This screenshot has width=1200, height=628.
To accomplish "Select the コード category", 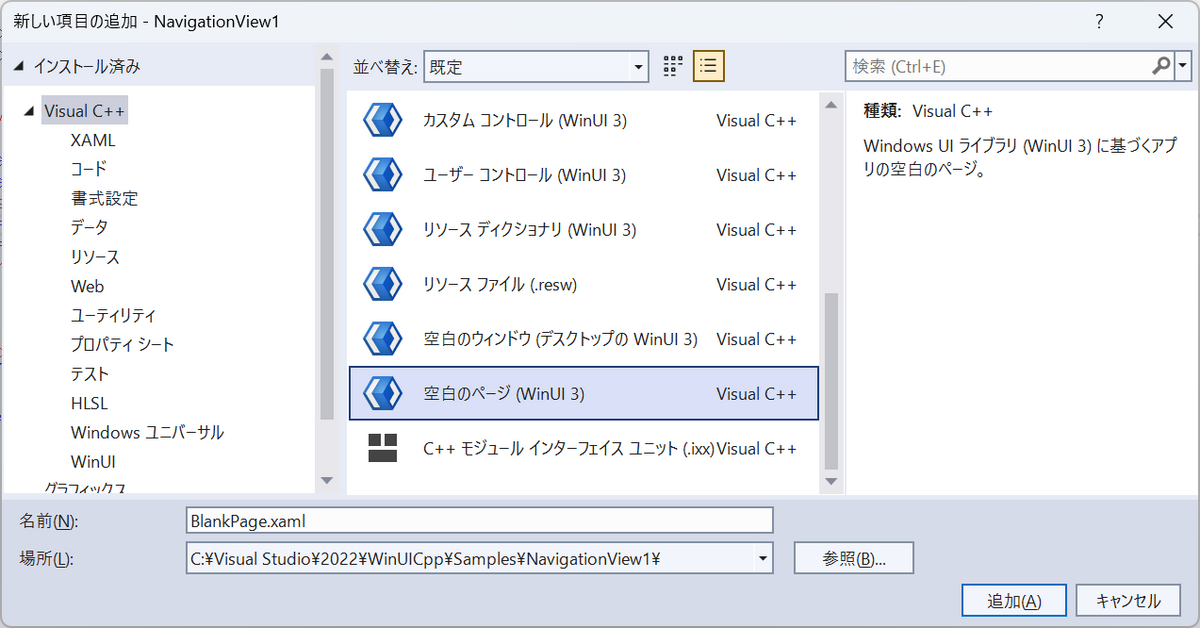I will coord(88,169).
